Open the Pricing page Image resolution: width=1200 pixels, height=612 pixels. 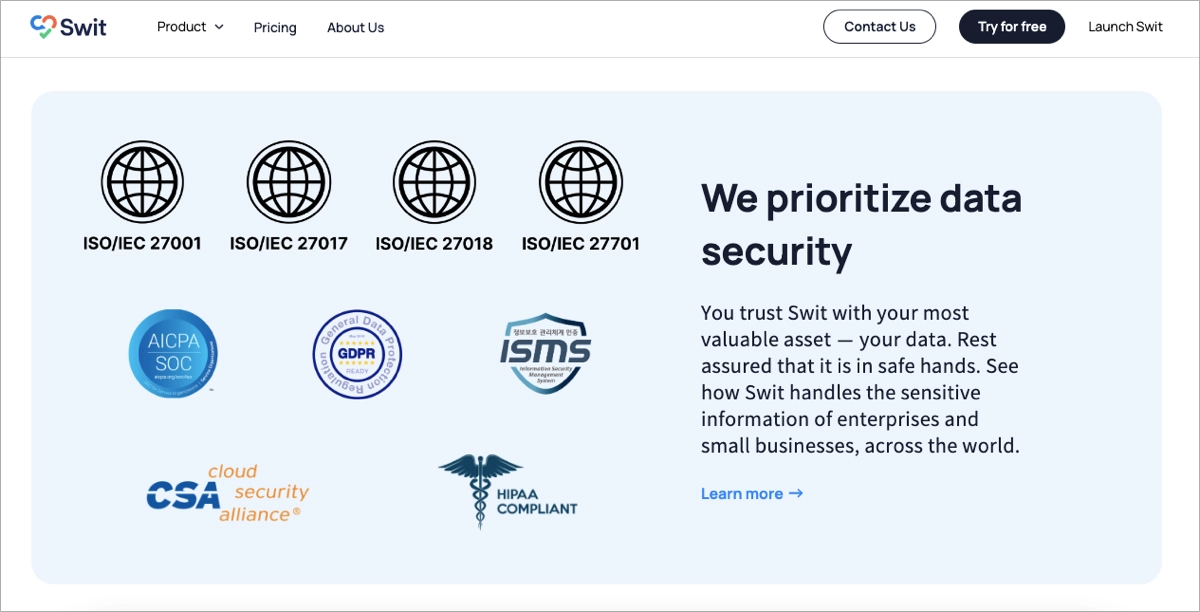click(x=275, y=27)
